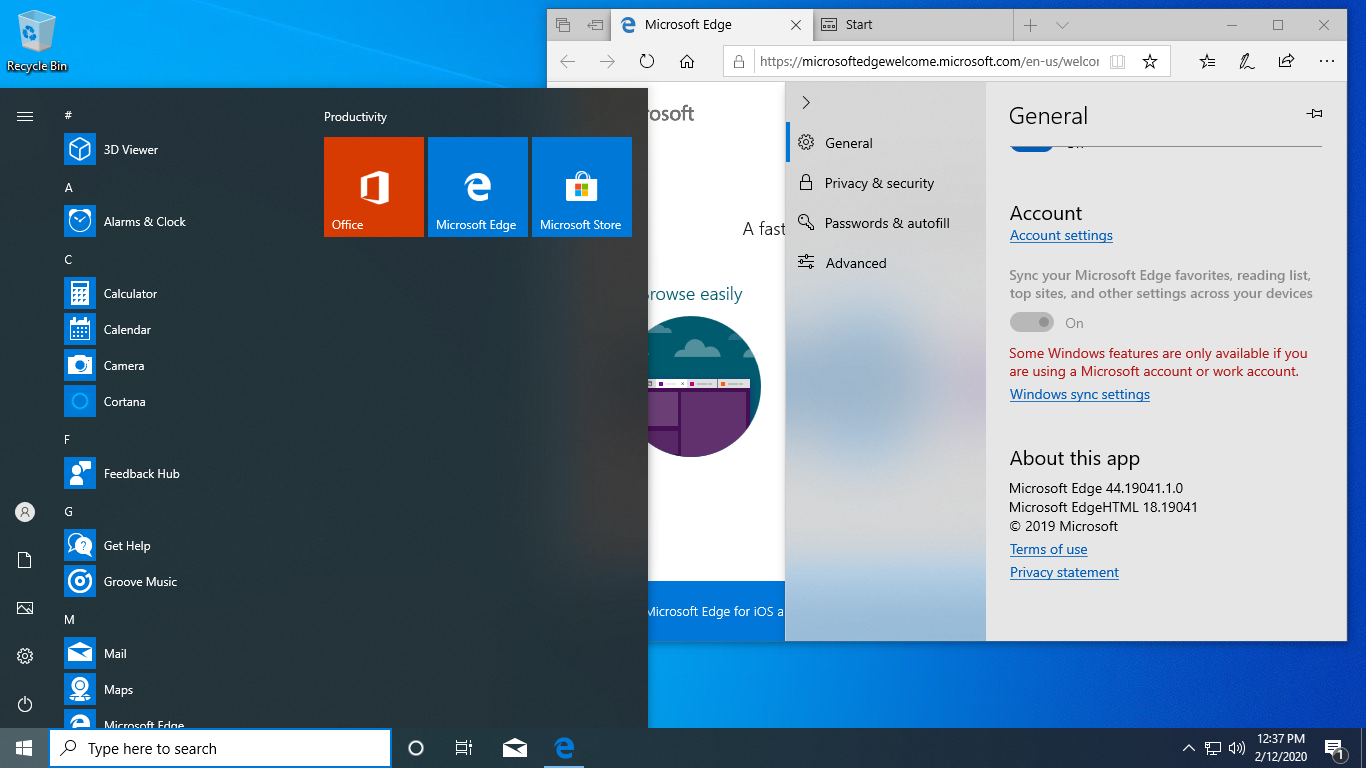Screen dimensions: 1366x768
Task: Refresh the Edge page
Action: click(647, 62)
